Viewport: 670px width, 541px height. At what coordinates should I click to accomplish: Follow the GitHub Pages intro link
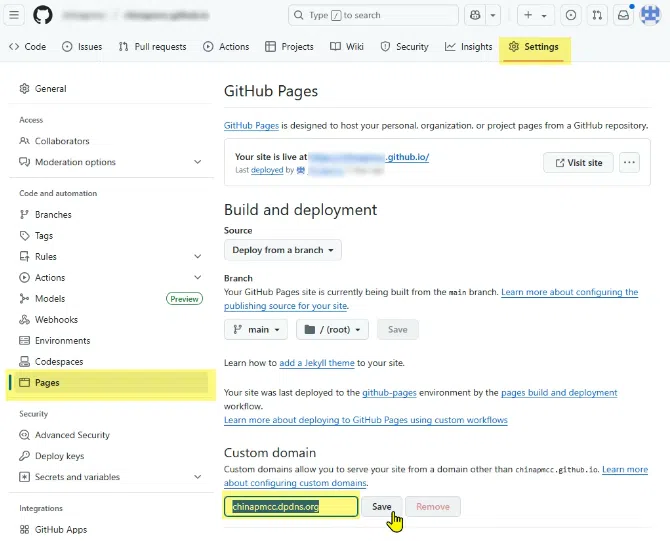[251, 126]
